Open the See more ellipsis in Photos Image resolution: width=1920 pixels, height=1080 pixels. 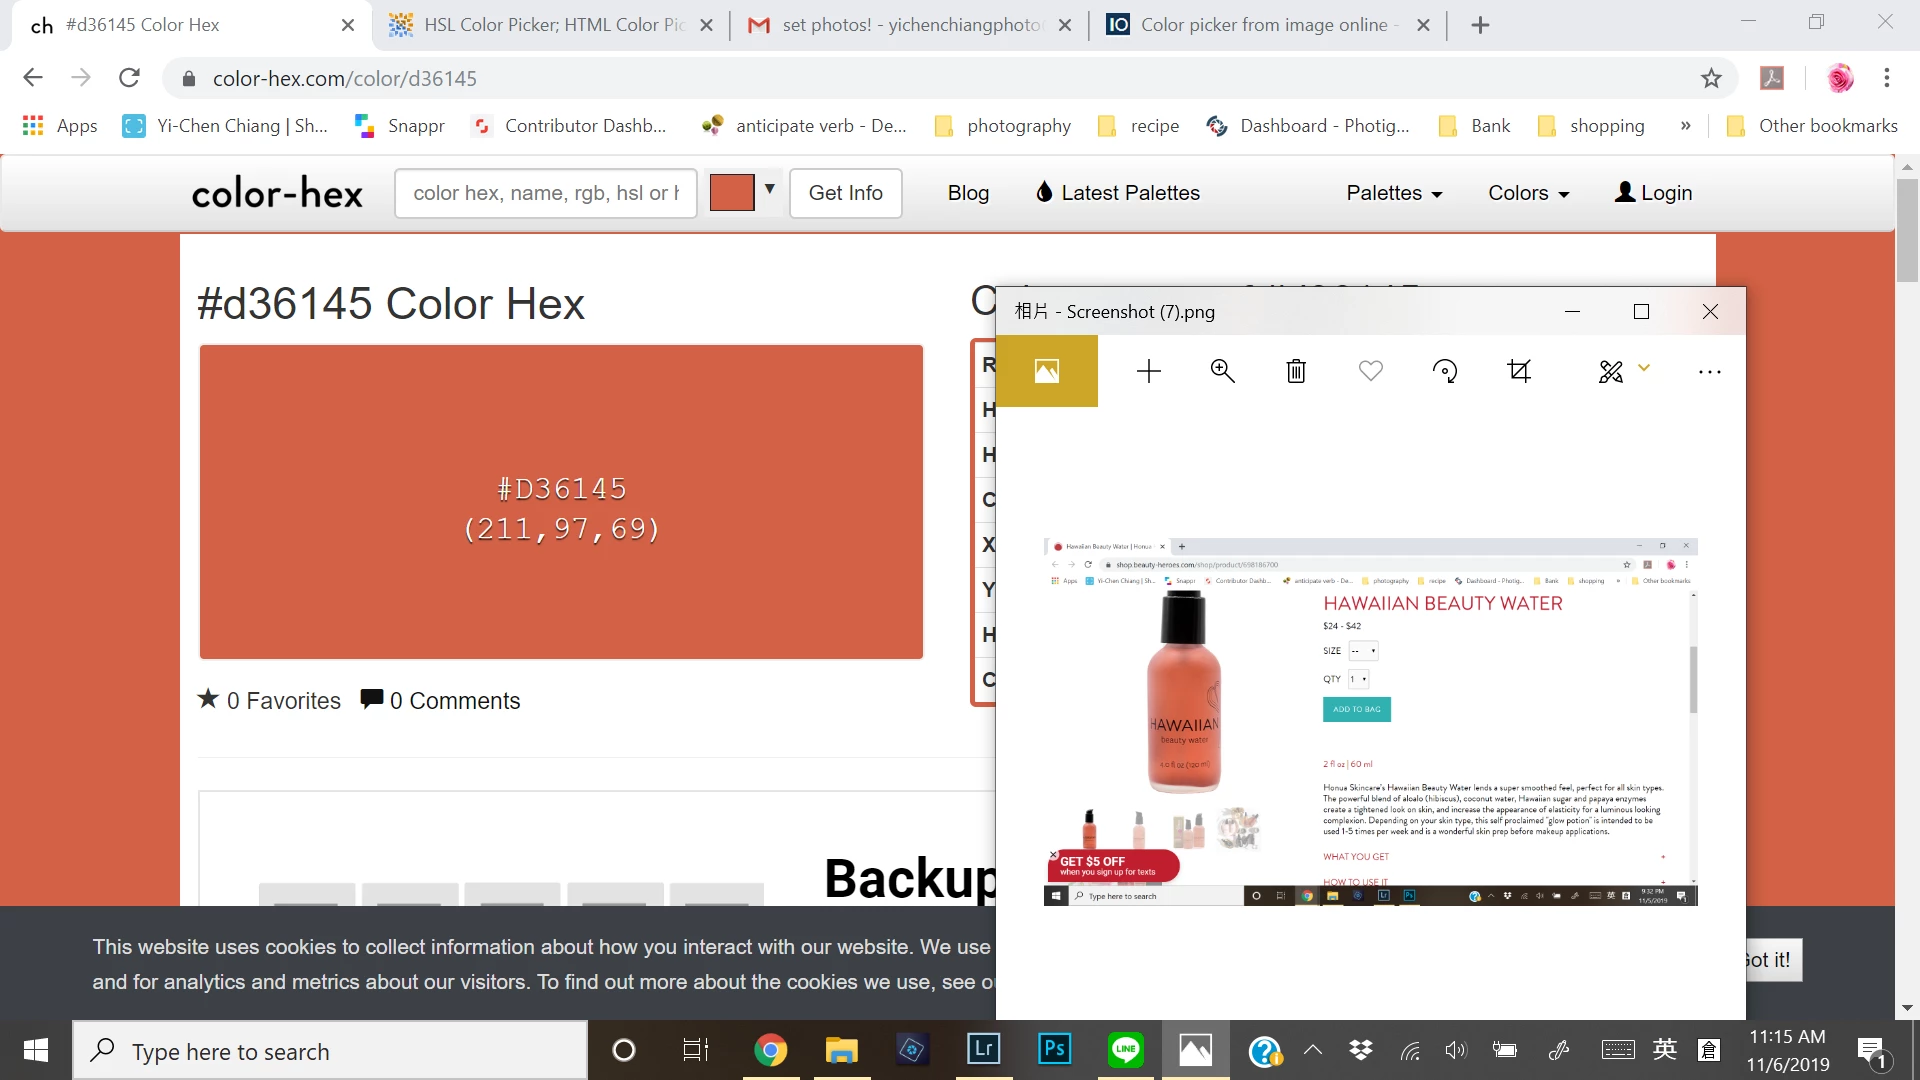(1710, 371)
